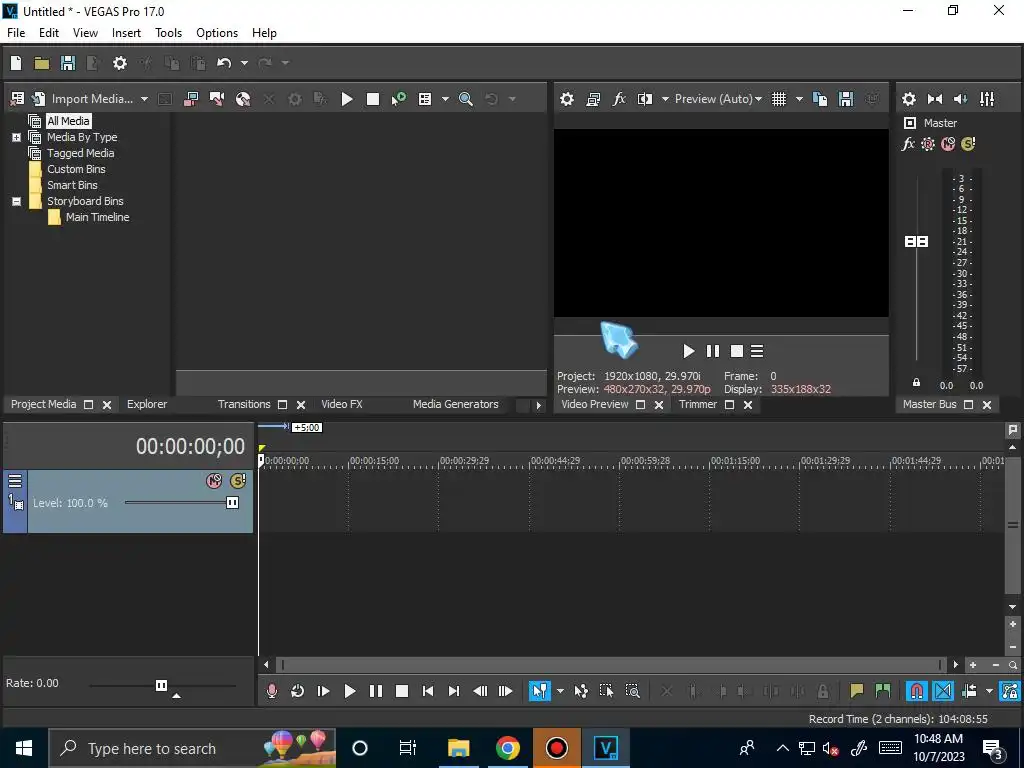Go to start of timeline
Screen dimensions: 1024x768
pos(428,691)
